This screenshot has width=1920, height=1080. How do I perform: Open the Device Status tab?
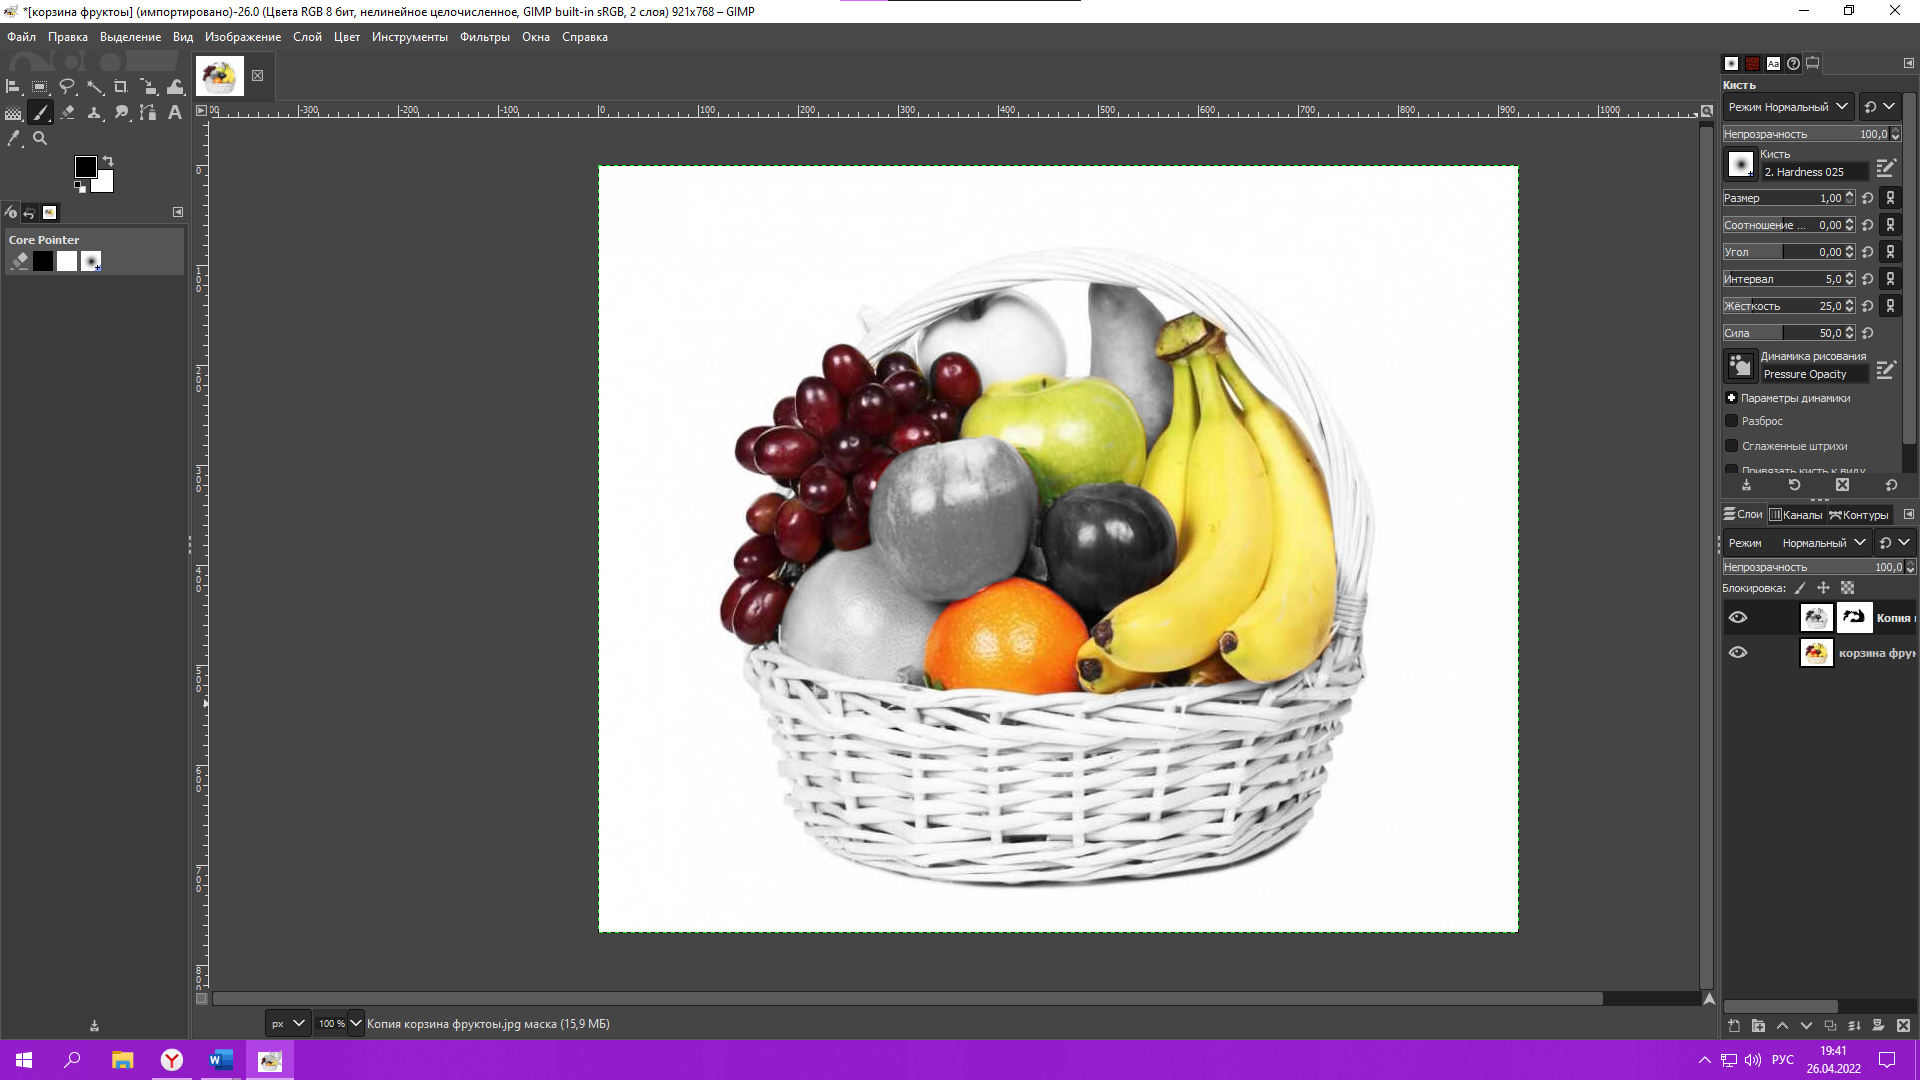(11, 212)
